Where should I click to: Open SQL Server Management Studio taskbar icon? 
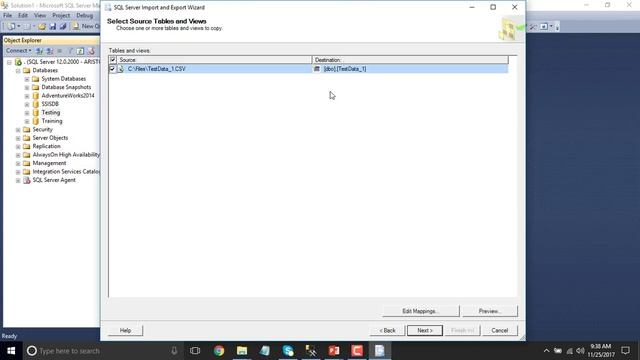click(311, 351)
